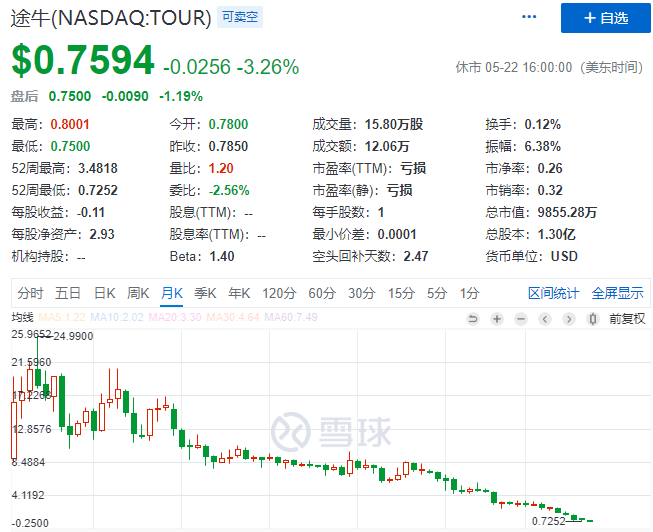
Task: Click 全屏显示 fullscreen display link
Action: [617, 293]
